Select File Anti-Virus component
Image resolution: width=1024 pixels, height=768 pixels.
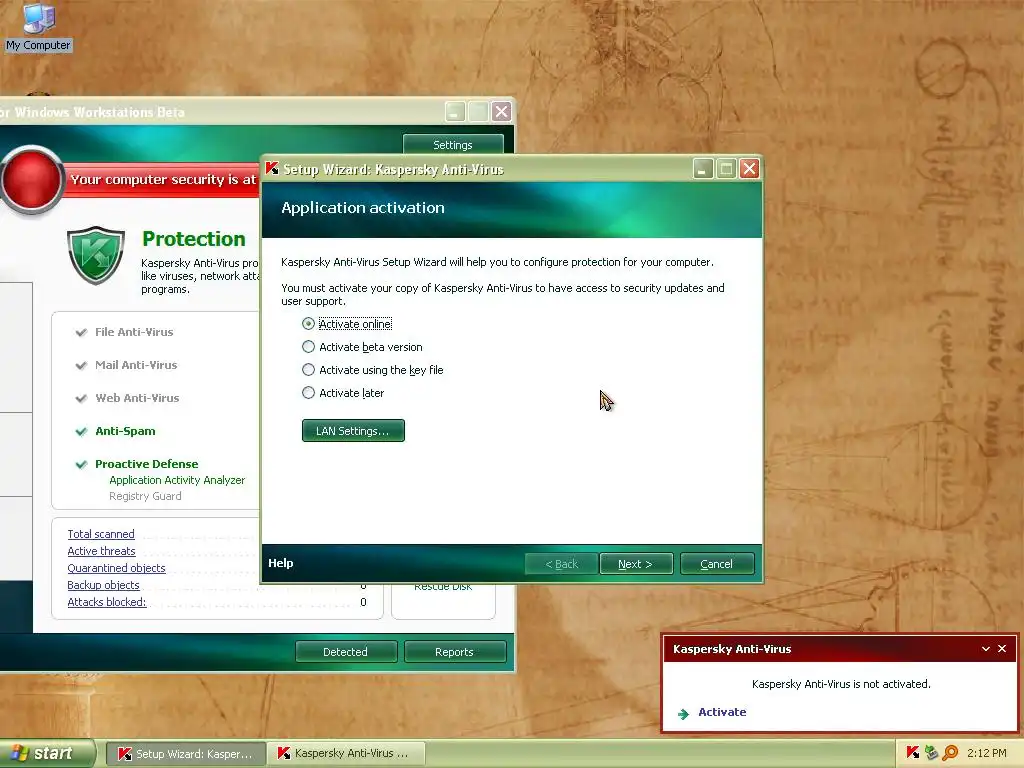tap(134, 332)
